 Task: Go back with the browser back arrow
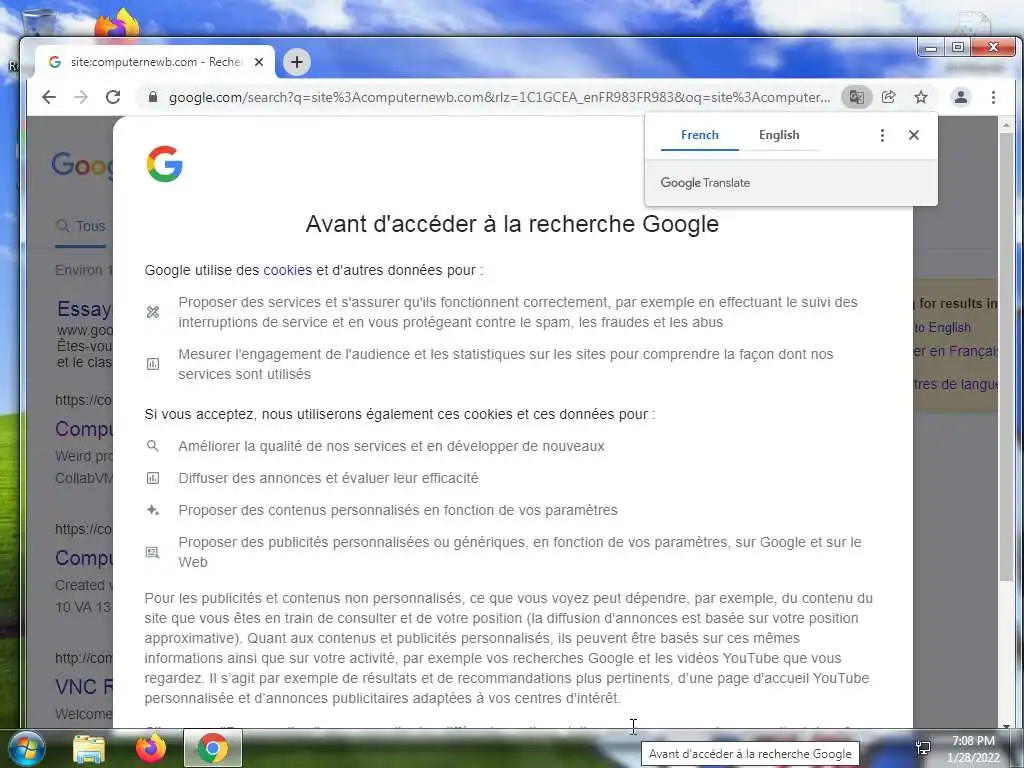coord(49,97)
